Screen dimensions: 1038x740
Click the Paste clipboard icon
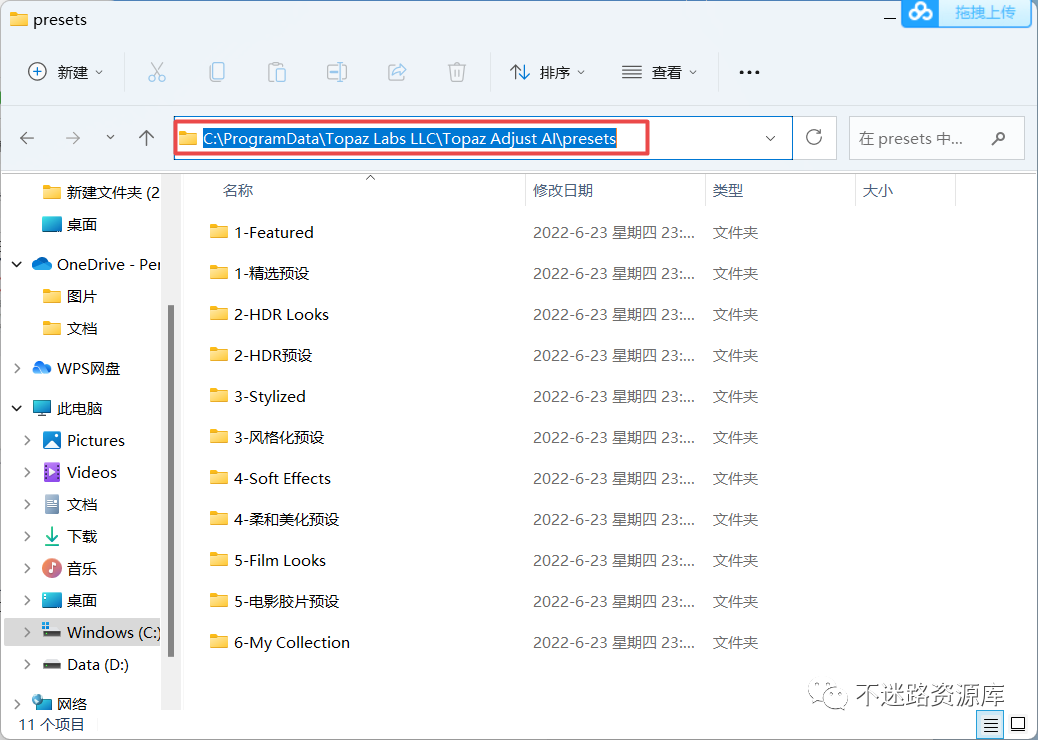[x=277, y=72]
